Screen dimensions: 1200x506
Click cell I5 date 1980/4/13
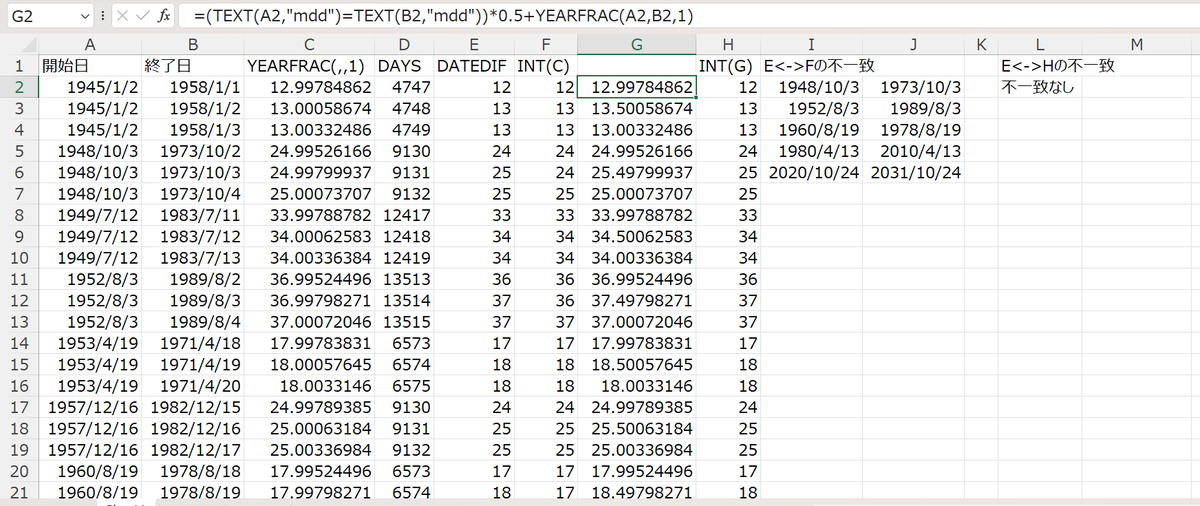(x=812, y=152)
